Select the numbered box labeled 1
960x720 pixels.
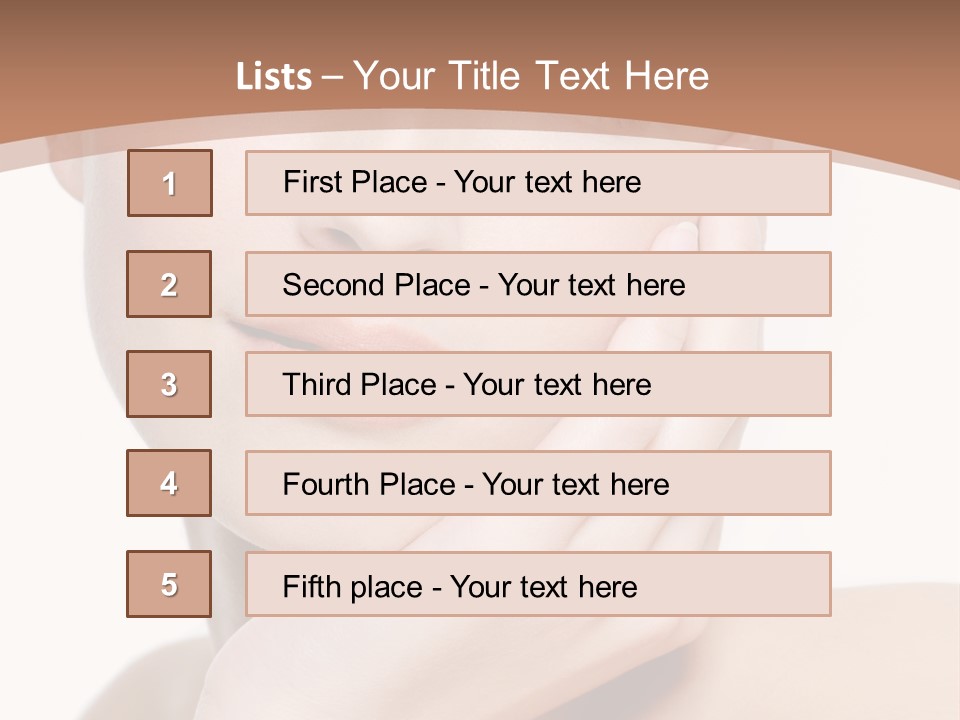coord(170,183)
